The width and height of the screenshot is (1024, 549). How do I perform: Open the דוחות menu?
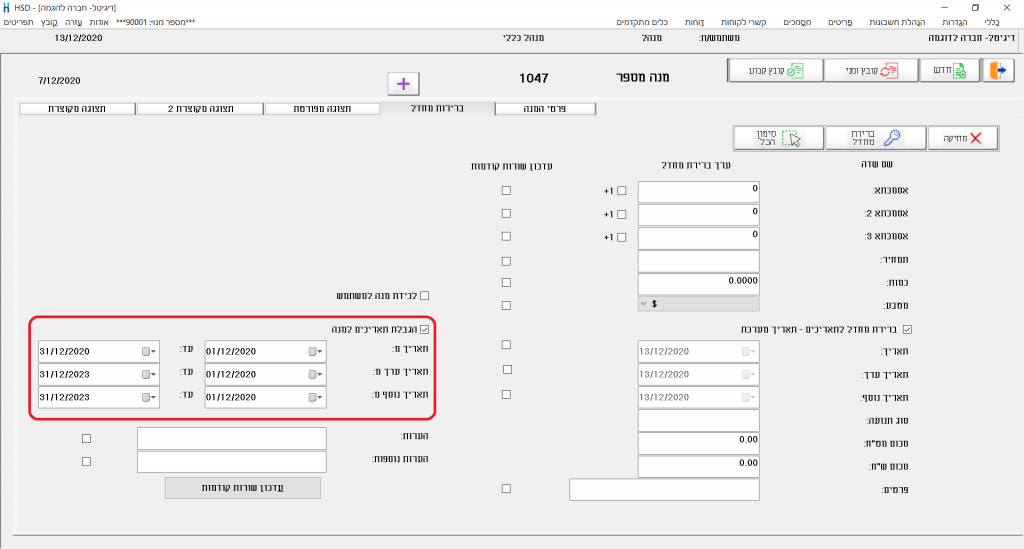(x=694, y=22)
